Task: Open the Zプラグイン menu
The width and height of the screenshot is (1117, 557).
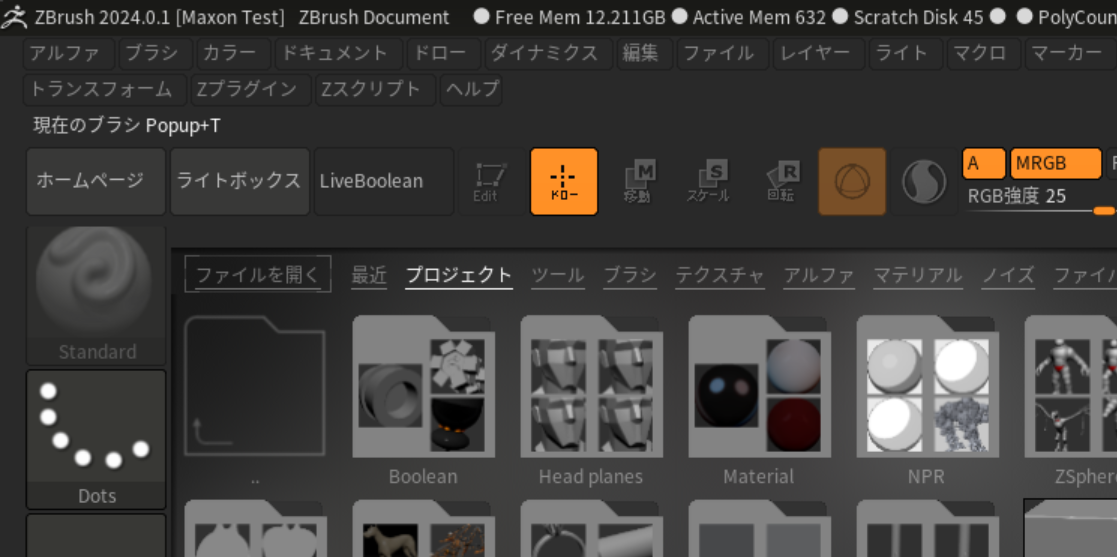Action: [x=251, y=90]
